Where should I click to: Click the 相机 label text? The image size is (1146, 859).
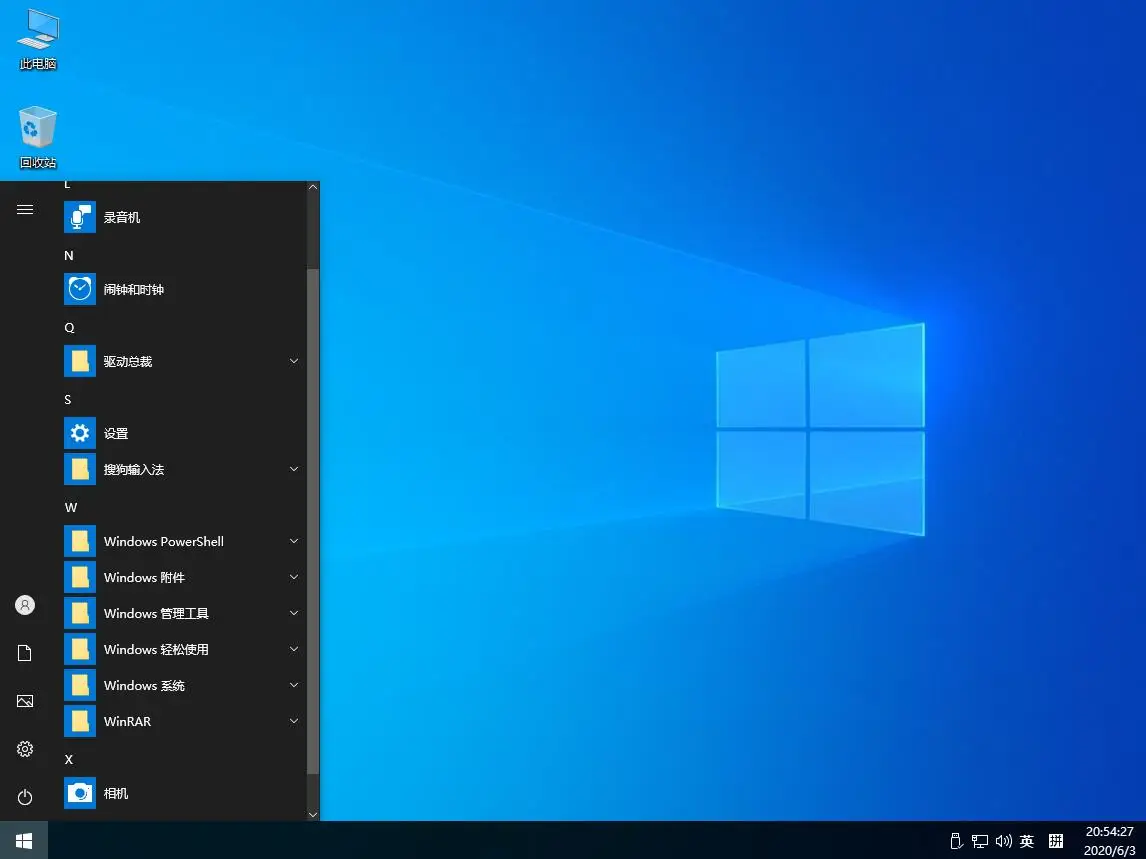(115, 793)
